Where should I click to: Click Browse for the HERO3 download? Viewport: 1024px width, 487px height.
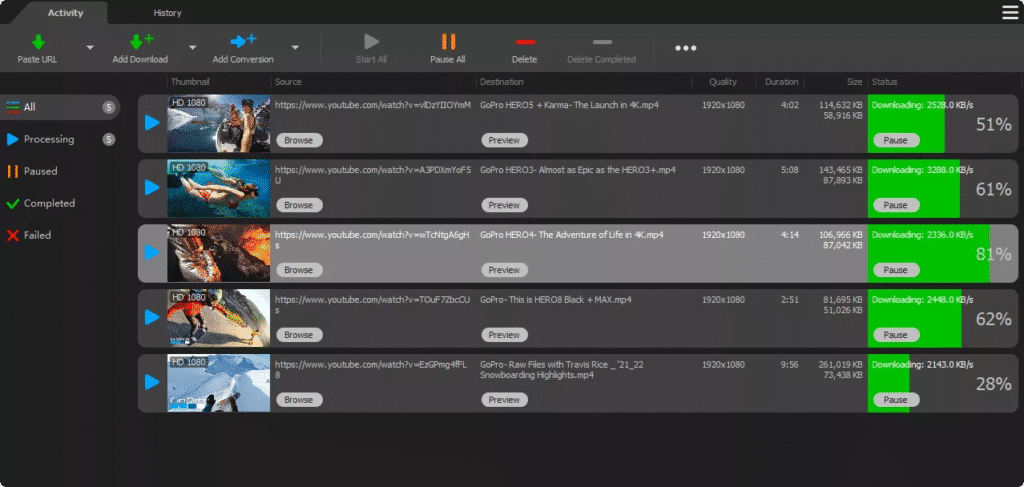pos(299,205)
